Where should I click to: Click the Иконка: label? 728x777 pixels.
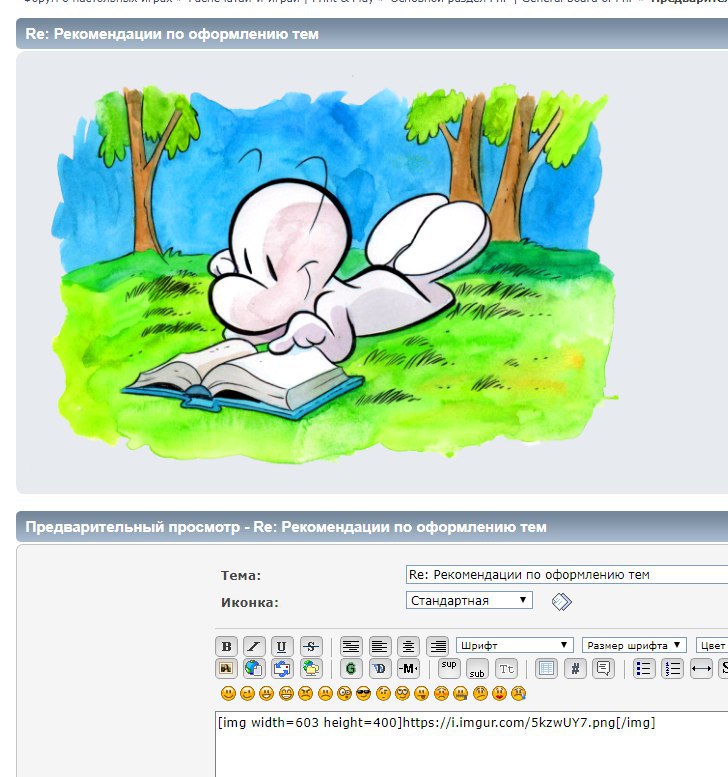tap(250, 603)
